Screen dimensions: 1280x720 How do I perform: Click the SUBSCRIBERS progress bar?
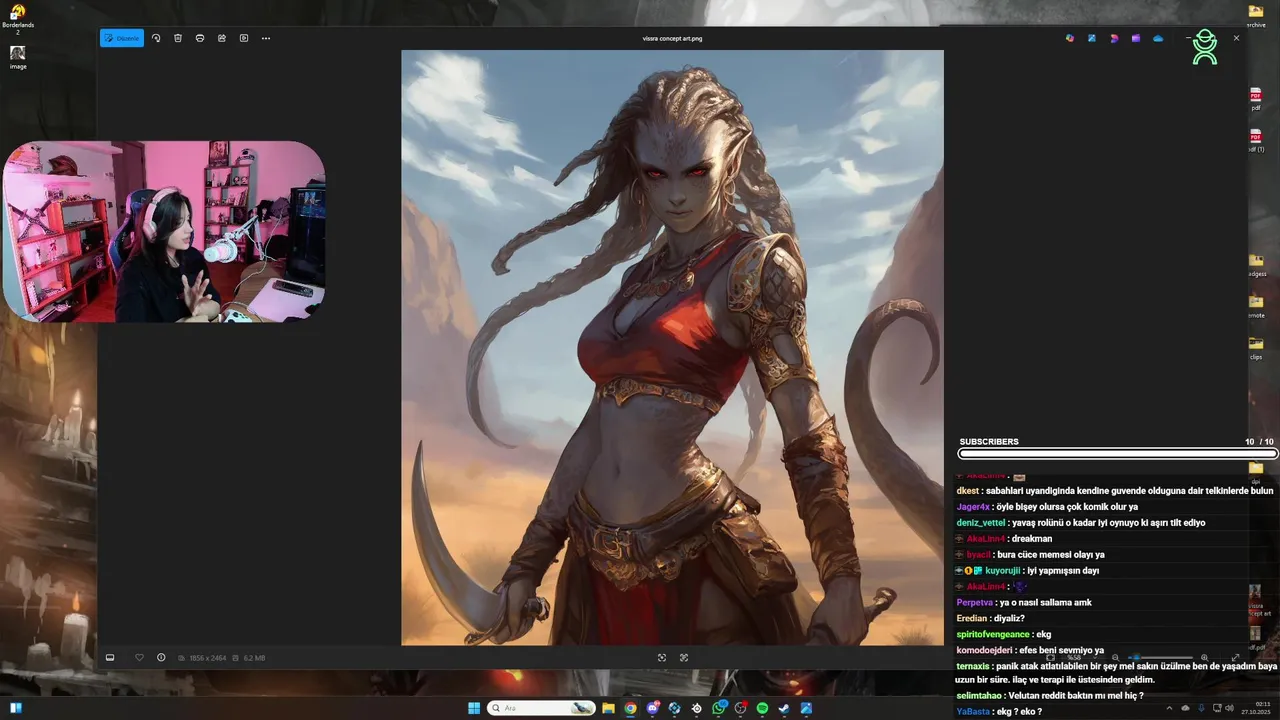coord(1116,453)
